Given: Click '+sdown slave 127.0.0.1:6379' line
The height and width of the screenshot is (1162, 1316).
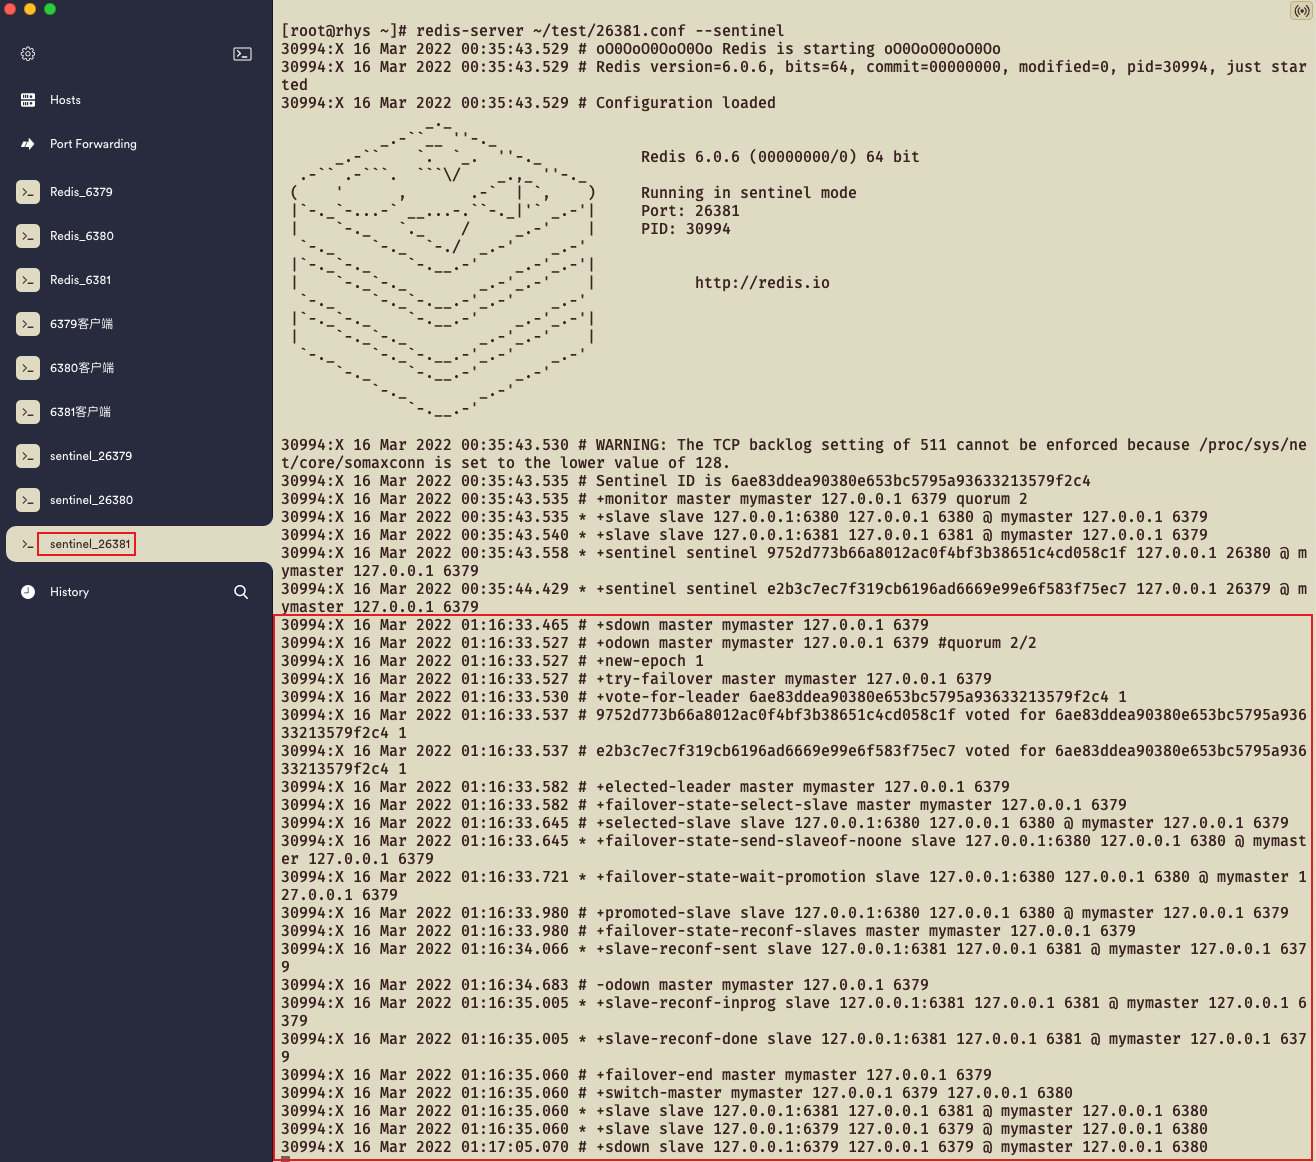Looking at the screenshot, I should [x=744, y=1147].
